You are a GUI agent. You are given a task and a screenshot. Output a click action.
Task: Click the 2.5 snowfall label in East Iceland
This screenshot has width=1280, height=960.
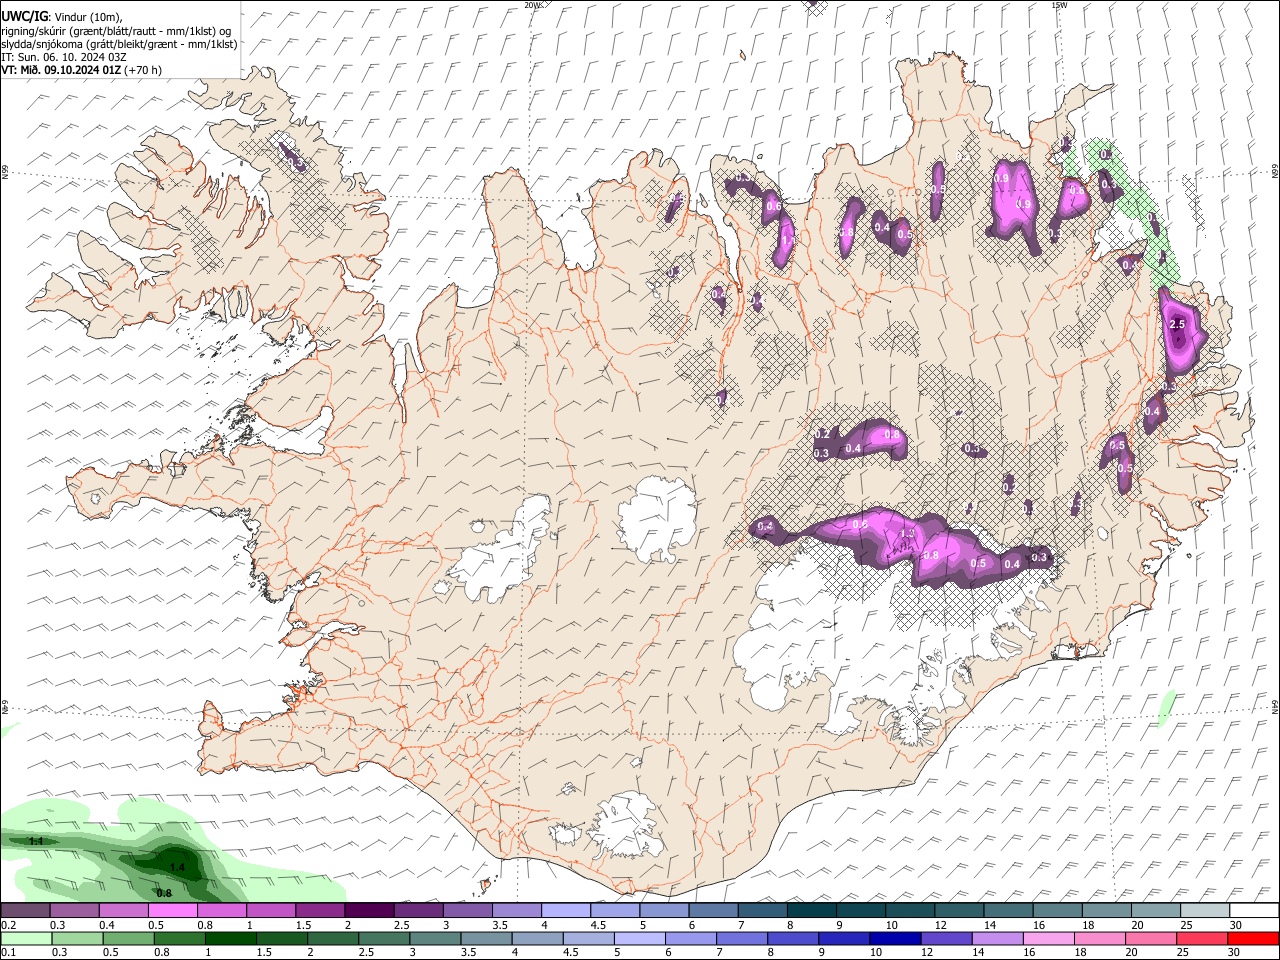click(1177, 325)
